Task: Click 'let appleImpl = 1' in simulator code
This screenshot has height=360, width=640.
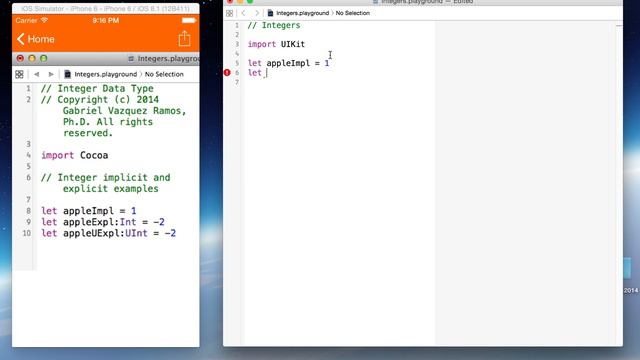Action: point(89,211)
